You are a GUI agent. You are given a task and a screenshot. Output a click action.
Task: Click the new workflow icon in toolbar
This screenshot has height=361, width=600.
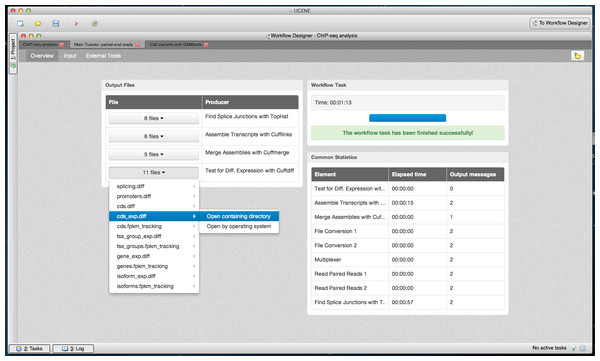tap(20, 24)
